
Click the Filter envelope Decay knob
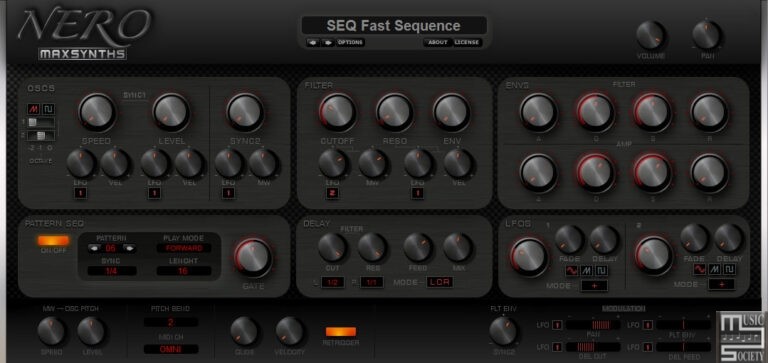point(596,112)
